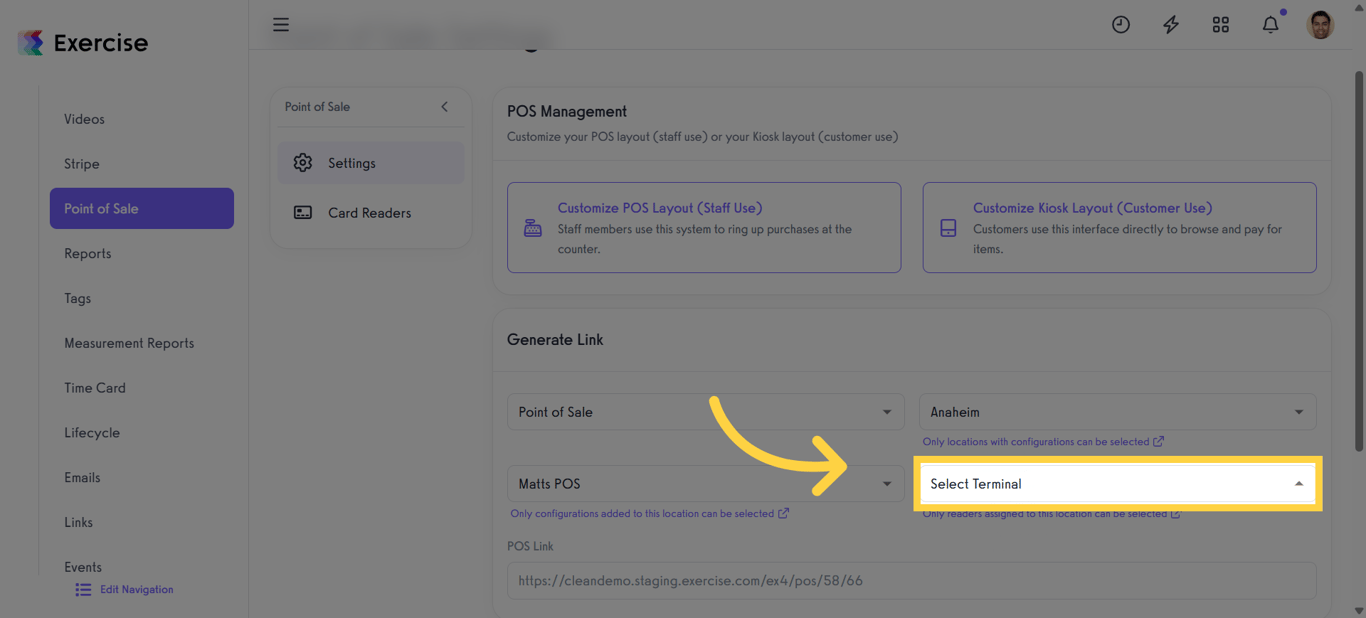Viewport: 1366px width, 618px height.
Task: Check the notifications bell
Action: click(1270, 25)
